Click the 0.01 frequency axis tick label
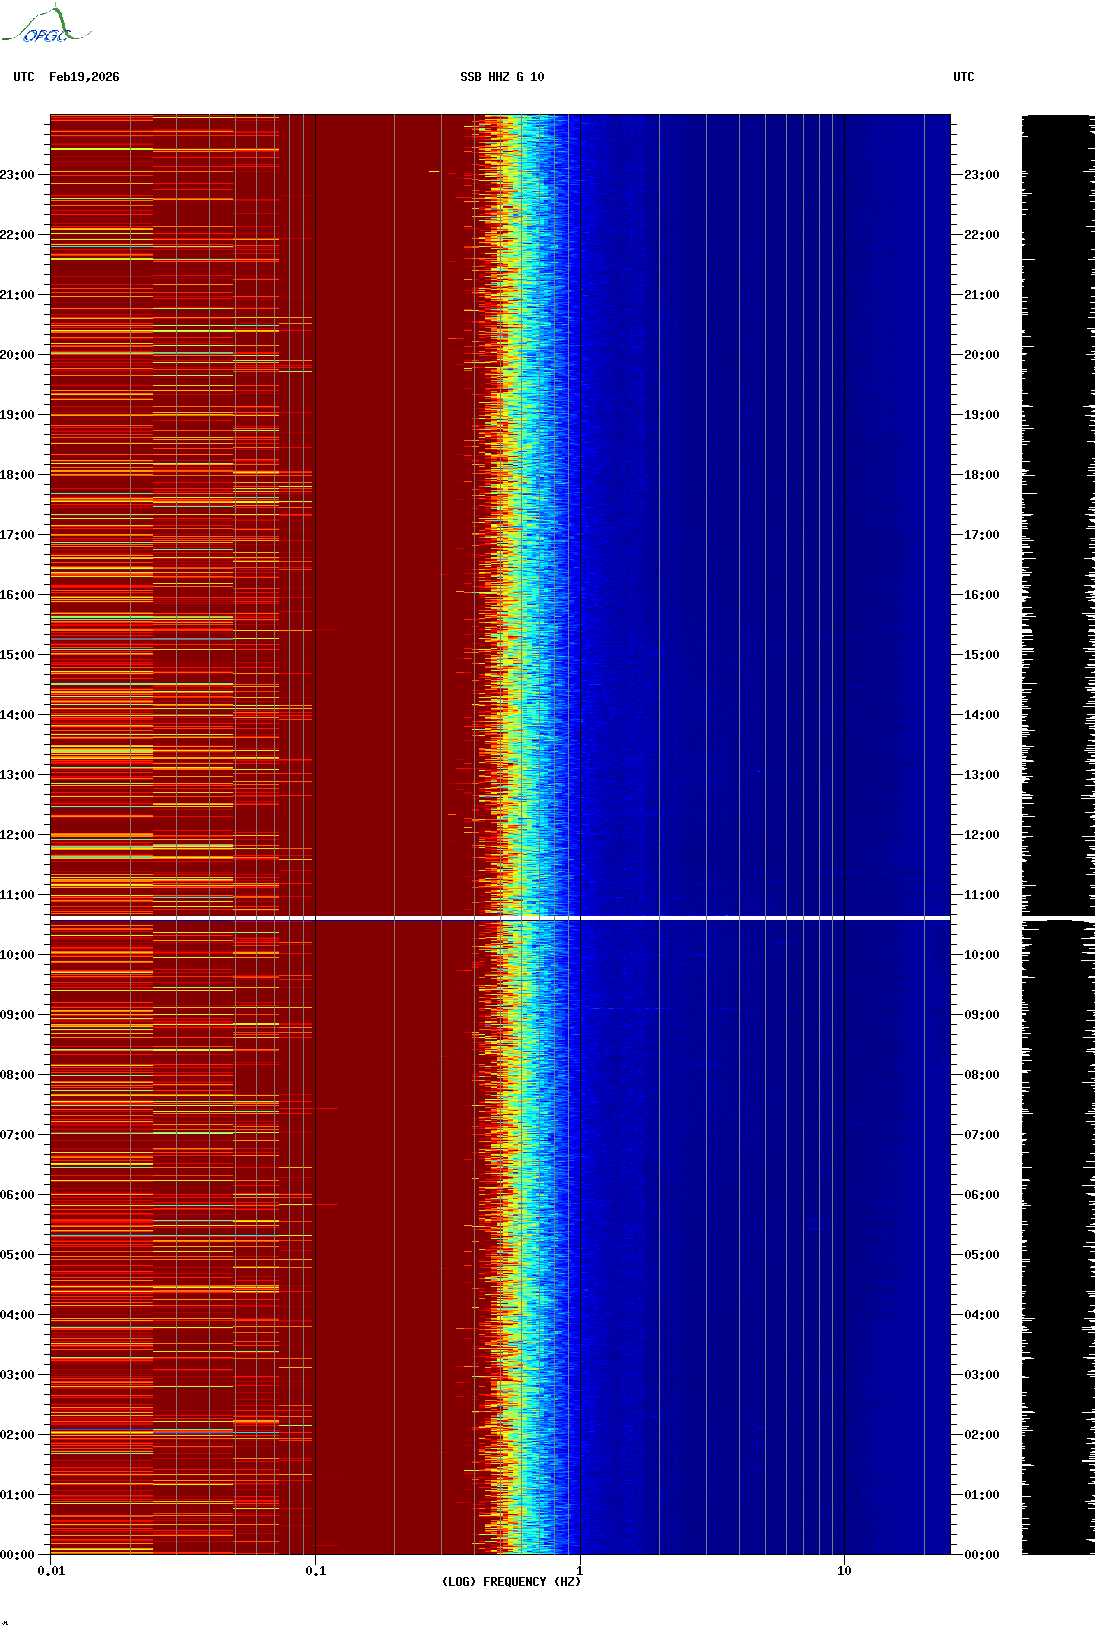The height and width of the screenshot is (1634, 1102). point(51,1571)
